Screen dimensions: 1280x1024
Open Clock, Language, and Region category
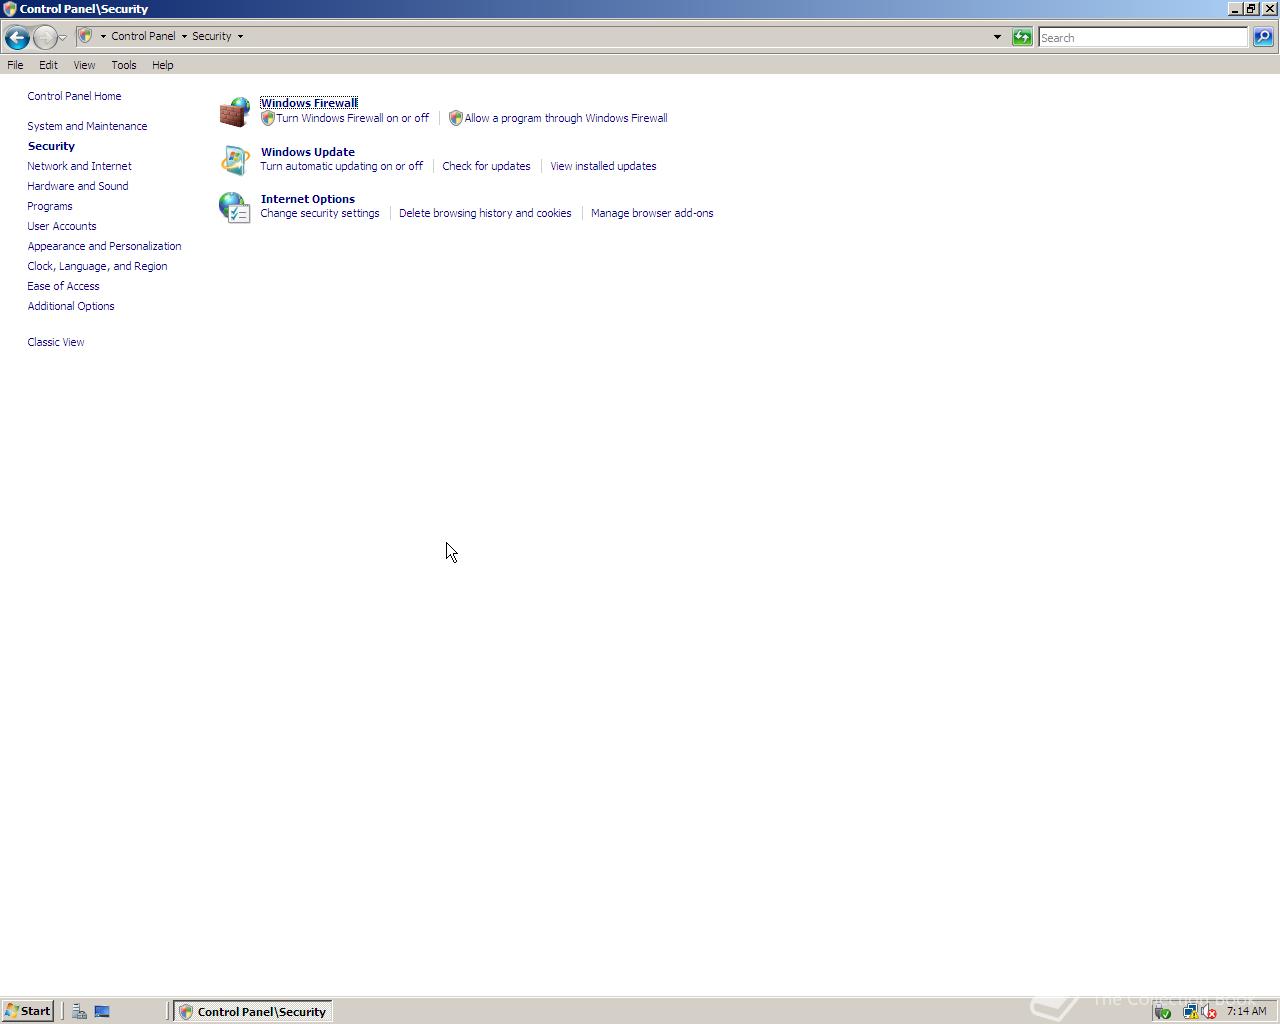(97, 266)
